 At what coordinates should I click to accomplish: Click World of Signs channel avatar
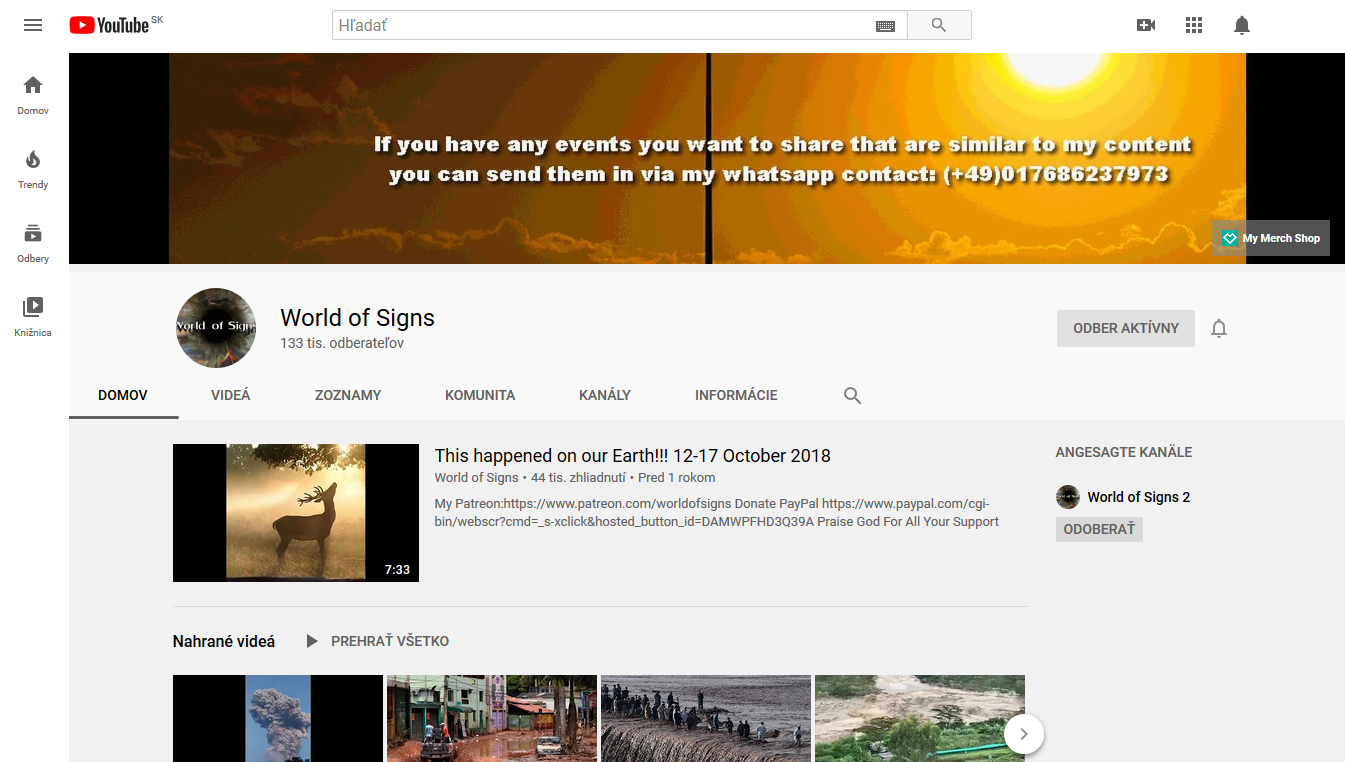[x=216, y=328]
